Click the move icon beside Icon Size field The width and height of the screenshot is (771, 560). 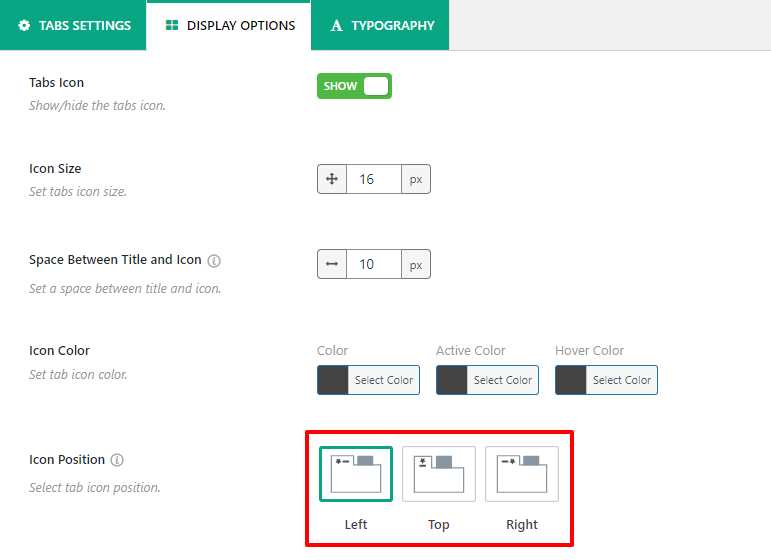click(x=332, y=180)
